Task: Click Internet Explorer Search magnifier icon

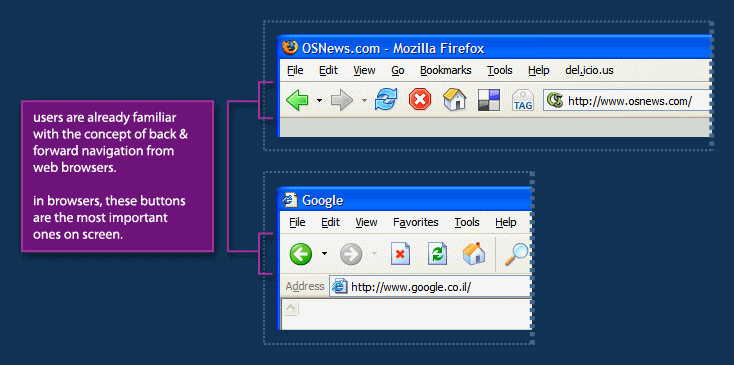Action: pos(516,255)
